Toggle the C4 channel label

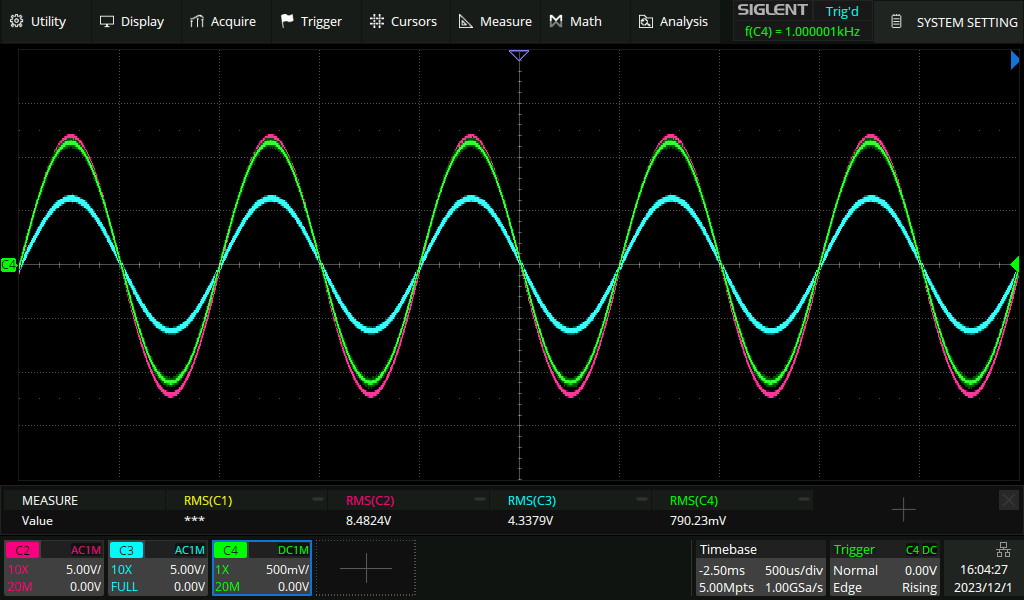231,550
